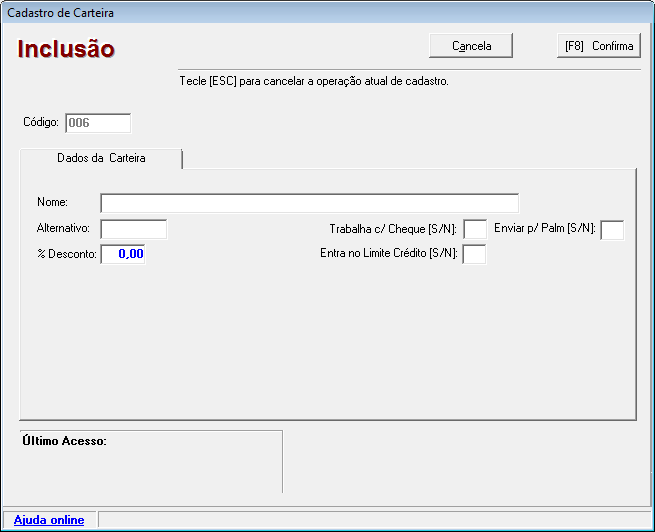Open the Ajuda online link
Screen dimensions: 655x532
(x=49, y=520)
